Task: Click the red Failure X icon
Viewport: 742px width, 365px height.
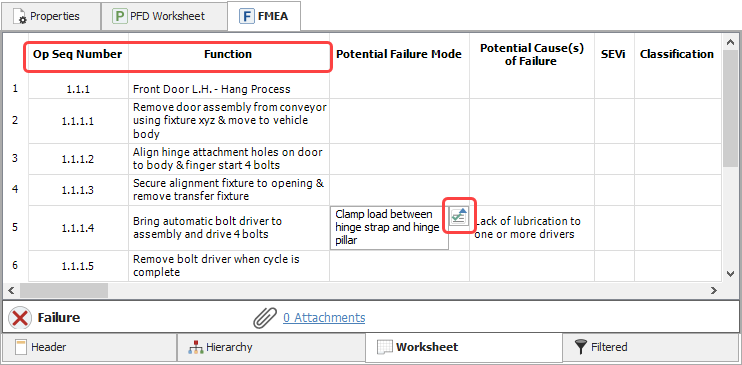Action: pos(20,317)
